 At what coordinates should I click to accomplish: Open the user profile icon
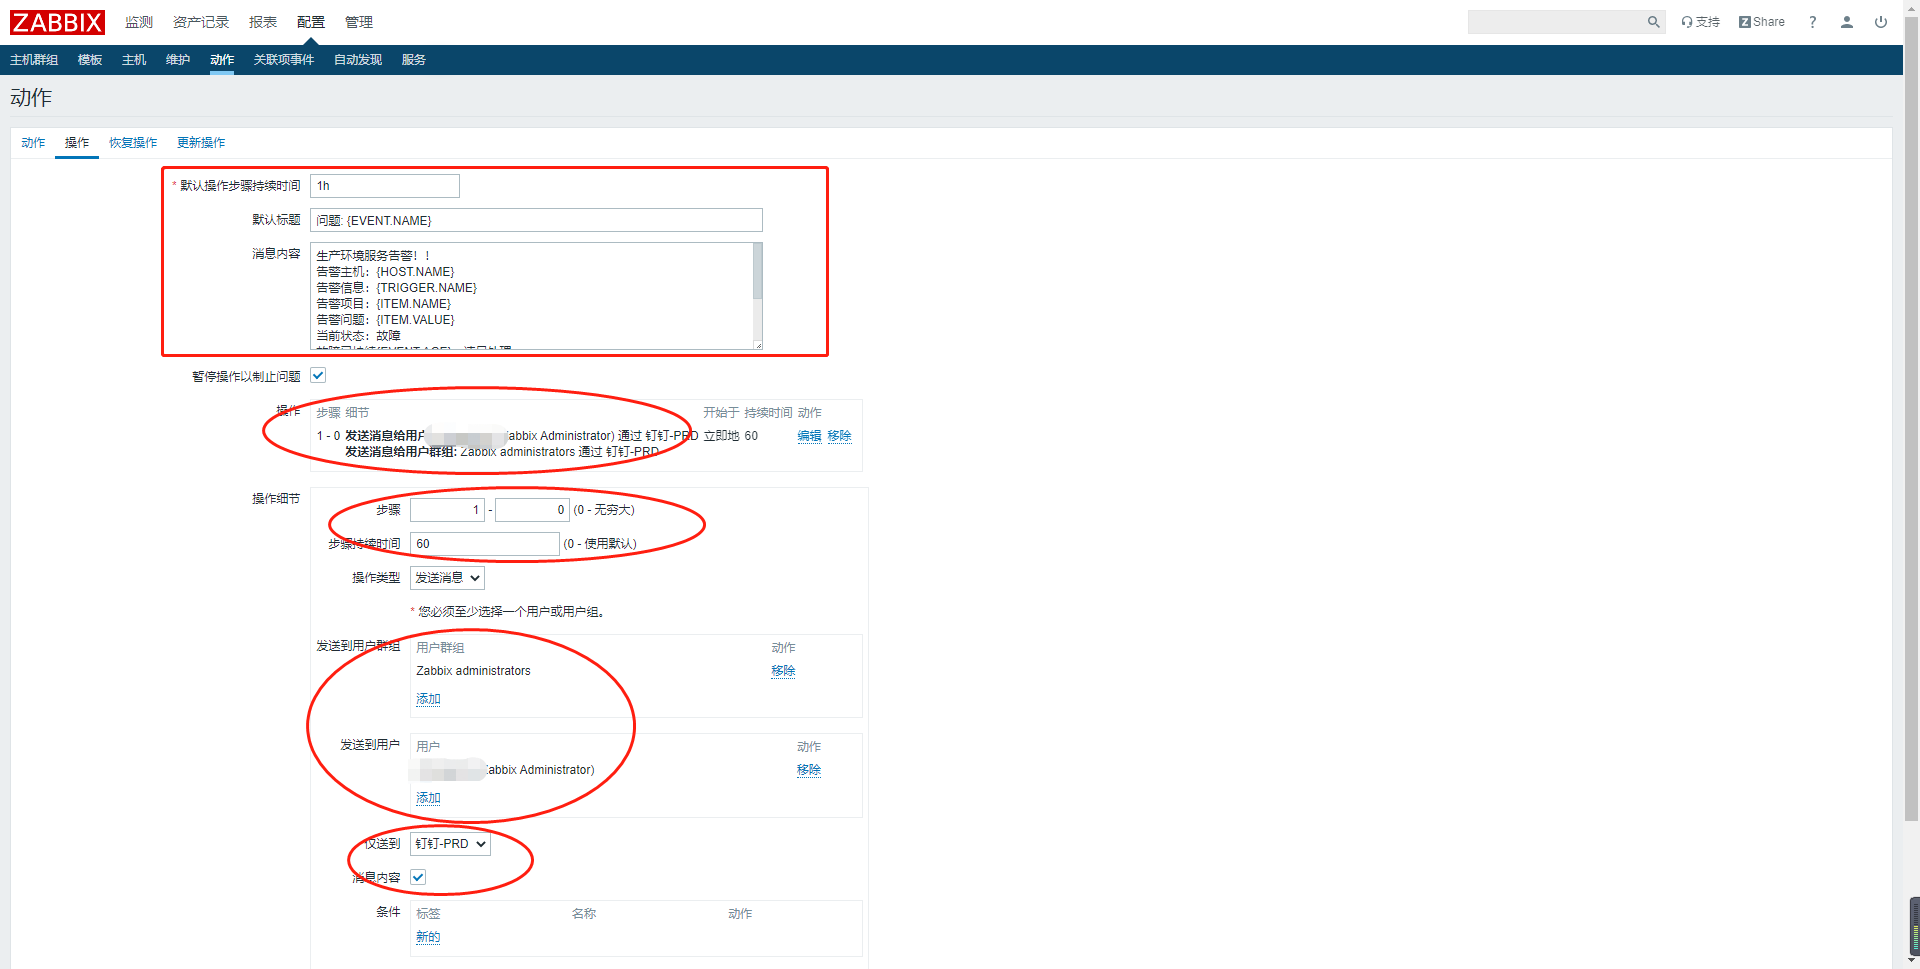(1847, 22)
